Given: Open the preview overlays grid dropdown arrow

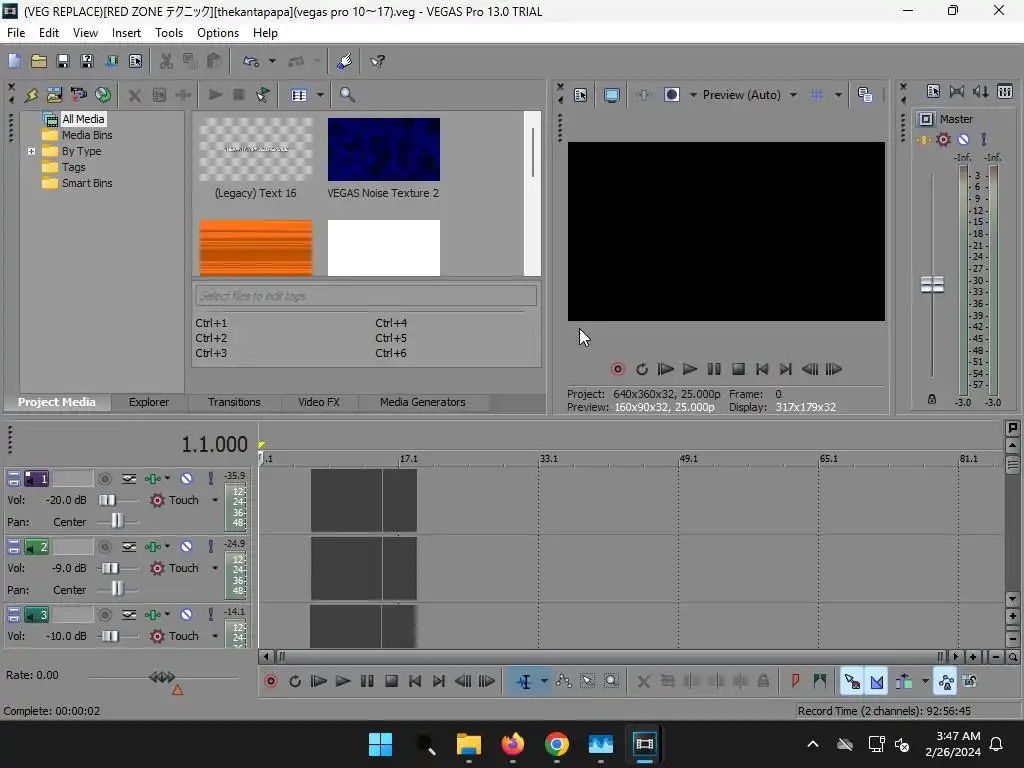Looking at the screenshot, I should [838, 95].
